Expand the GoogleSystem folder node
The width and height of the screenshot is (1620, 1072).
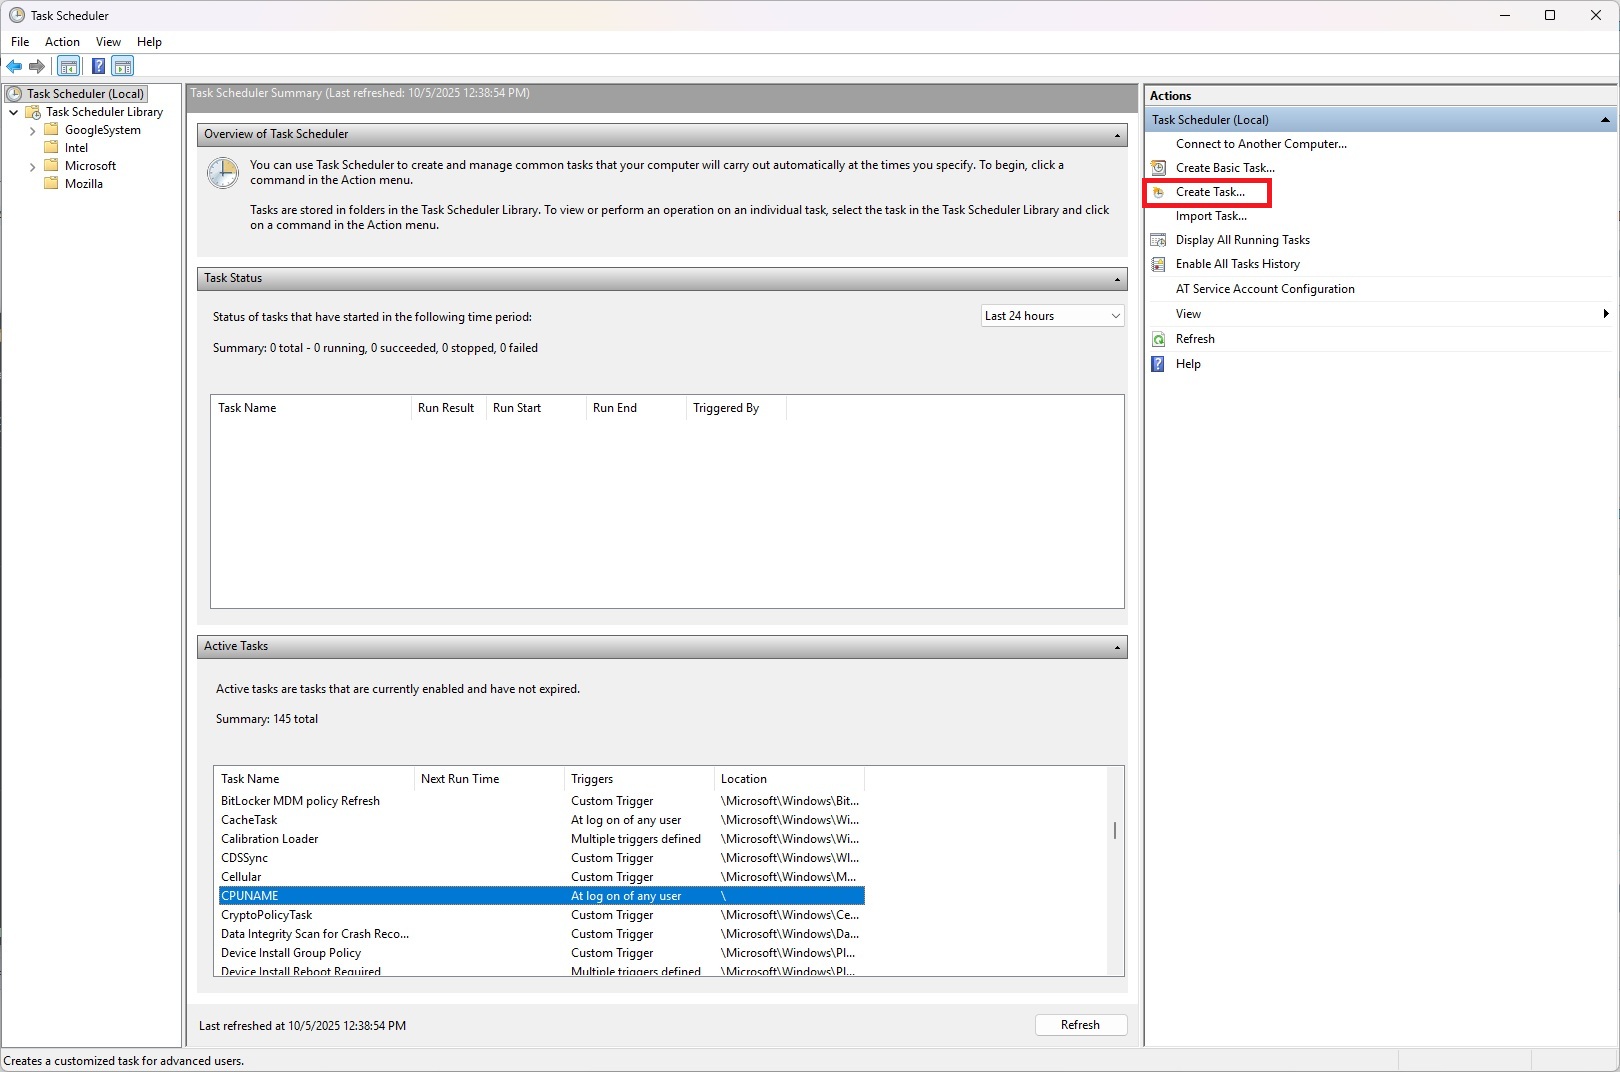(32, 130)
